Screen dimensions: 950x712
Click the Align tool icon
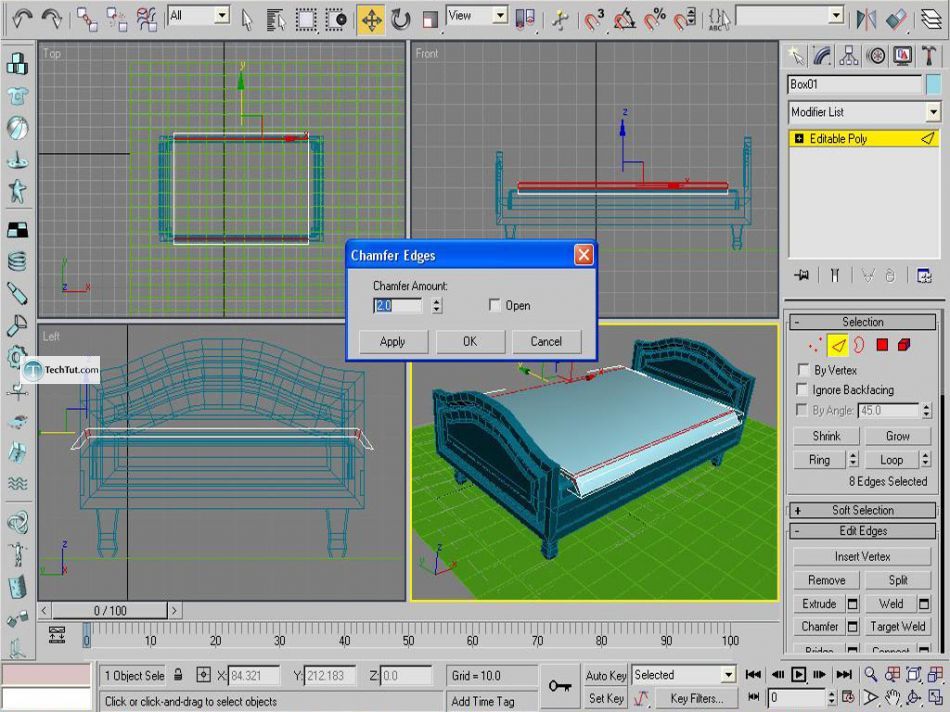[896, 19]
